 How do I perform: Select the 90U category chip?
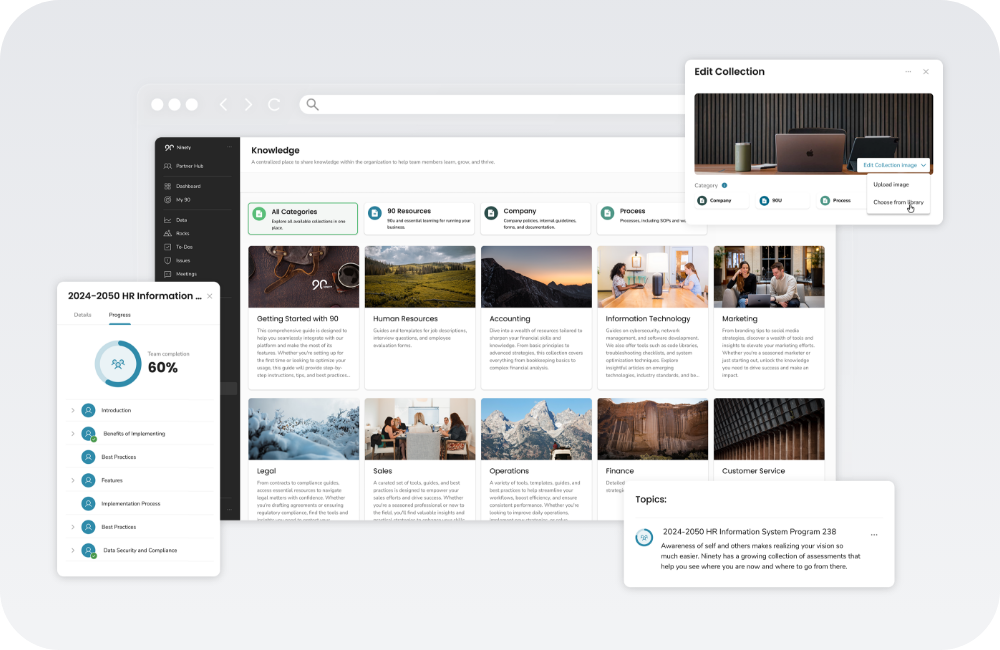(776, 200)
